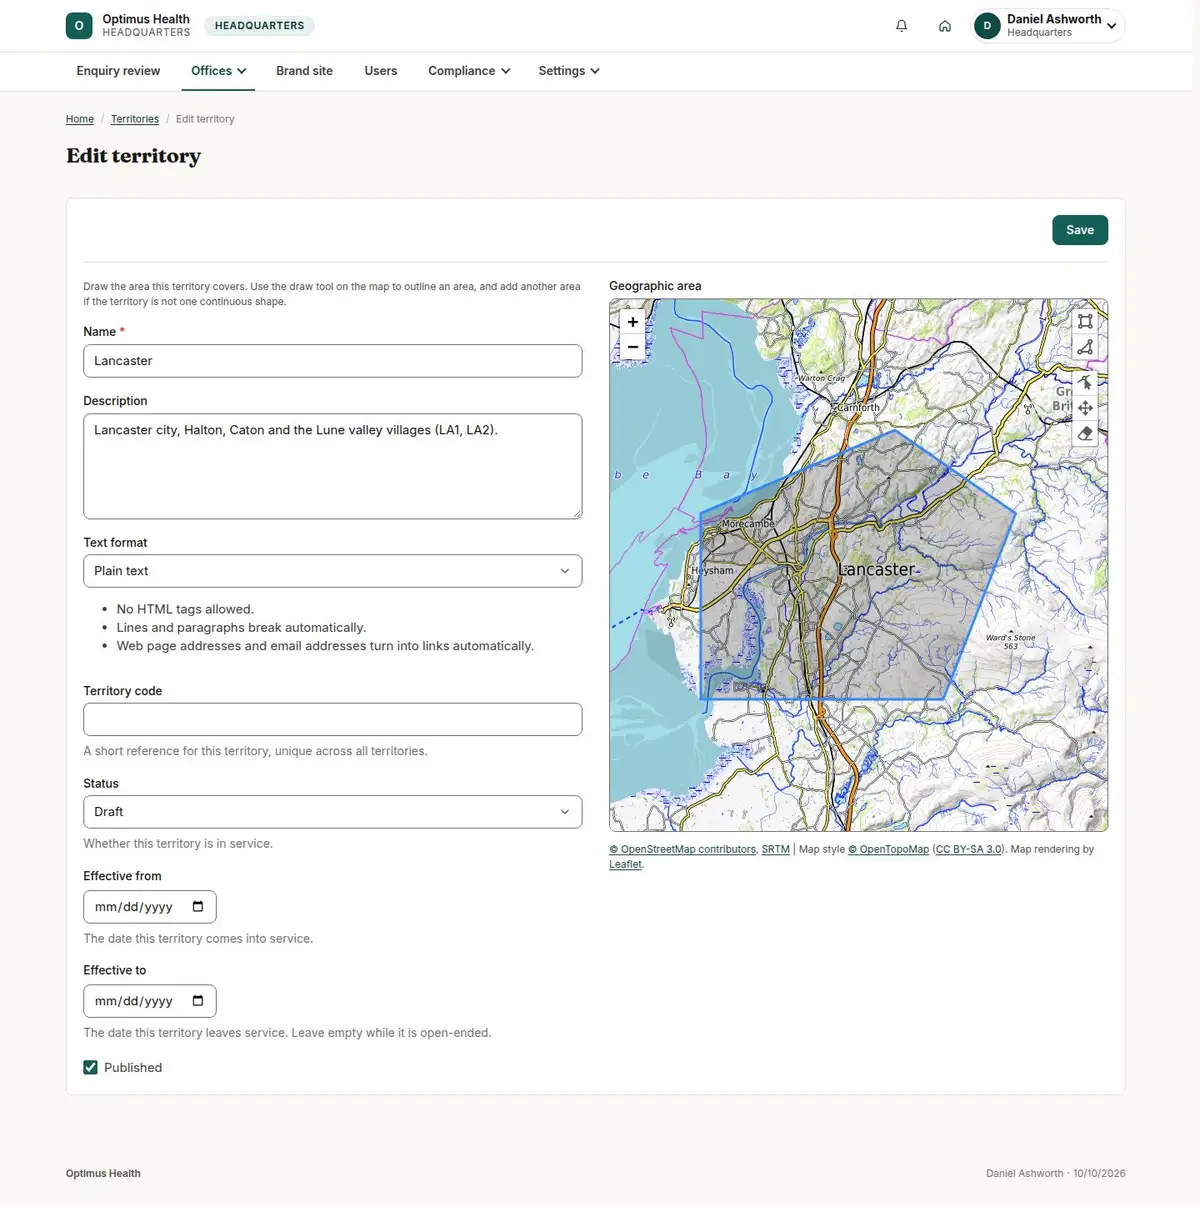Open the Leaflet link
The height and width of the screenshot is (1207, 1200).
click(625, 864)
